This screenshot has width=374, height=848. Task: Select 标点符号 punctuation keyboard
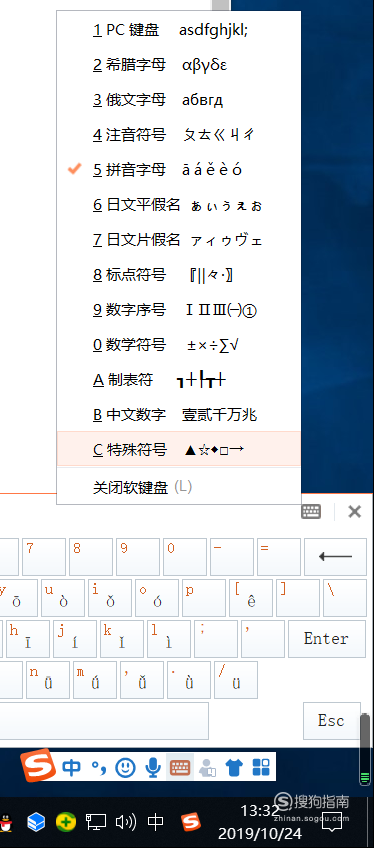178,275
